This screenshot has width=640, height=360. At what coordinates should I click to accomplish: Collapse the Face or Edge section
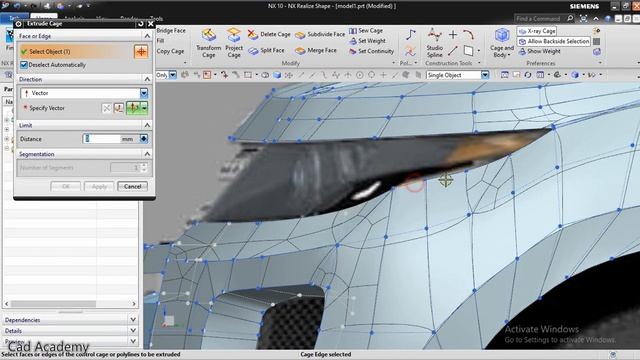(x=147, y=36)
